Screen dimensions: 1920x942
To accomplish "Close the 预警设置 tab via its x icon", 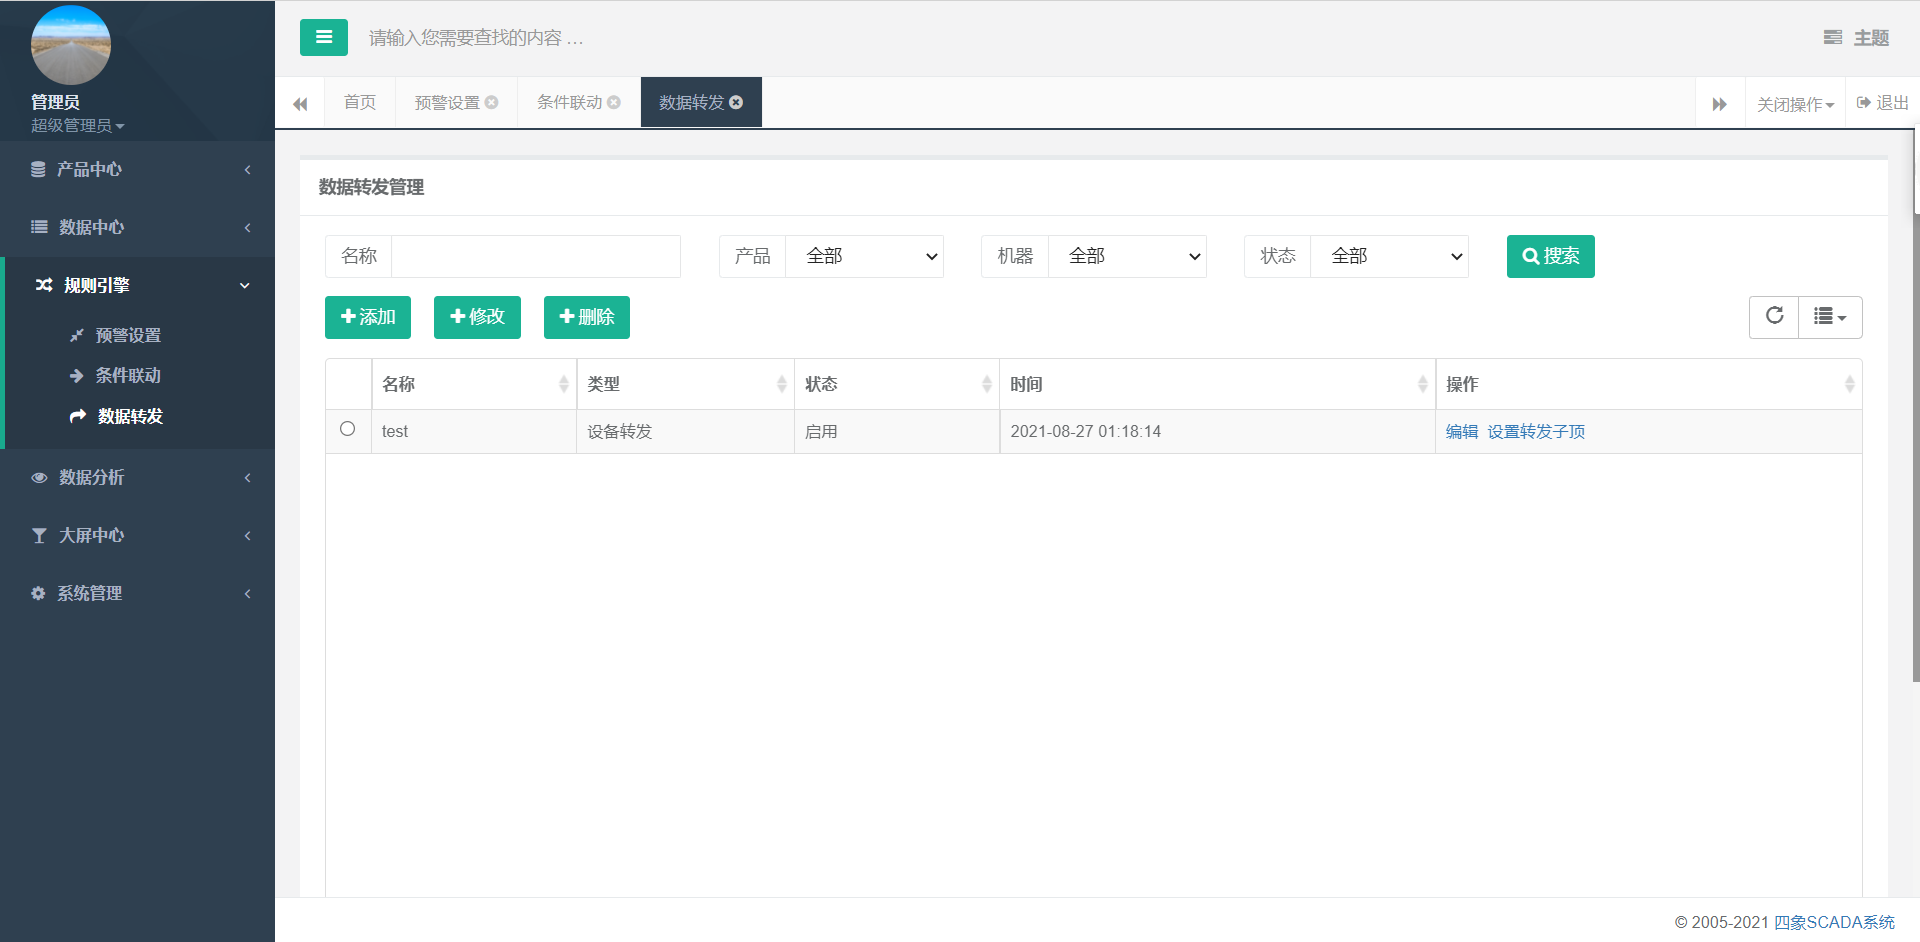I will [x=492, y=102].
